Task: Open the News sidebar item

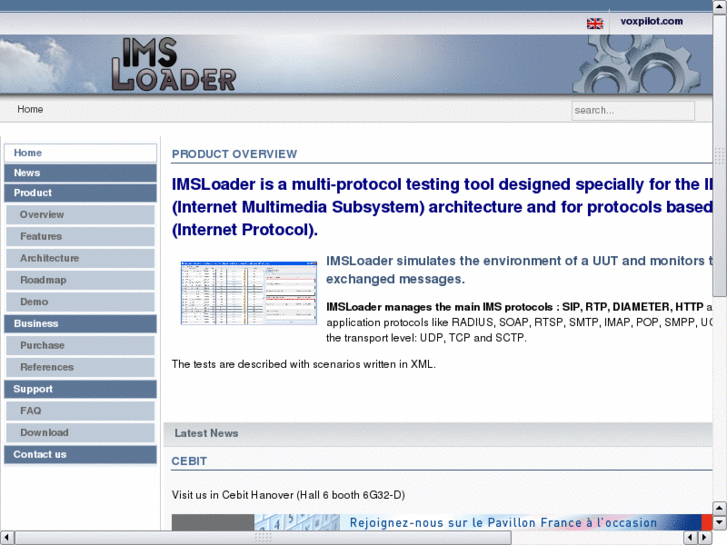Action: click(80, 173)
